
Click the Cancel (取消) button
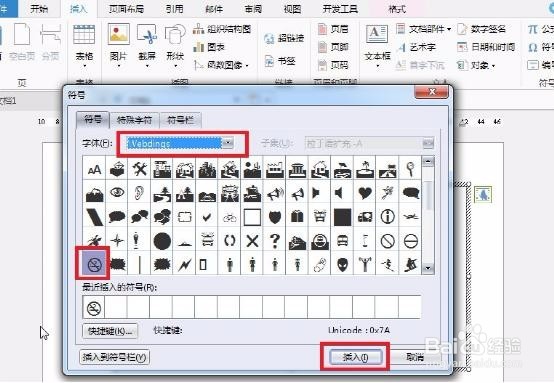pyautogui.click(x=415, y=357)
